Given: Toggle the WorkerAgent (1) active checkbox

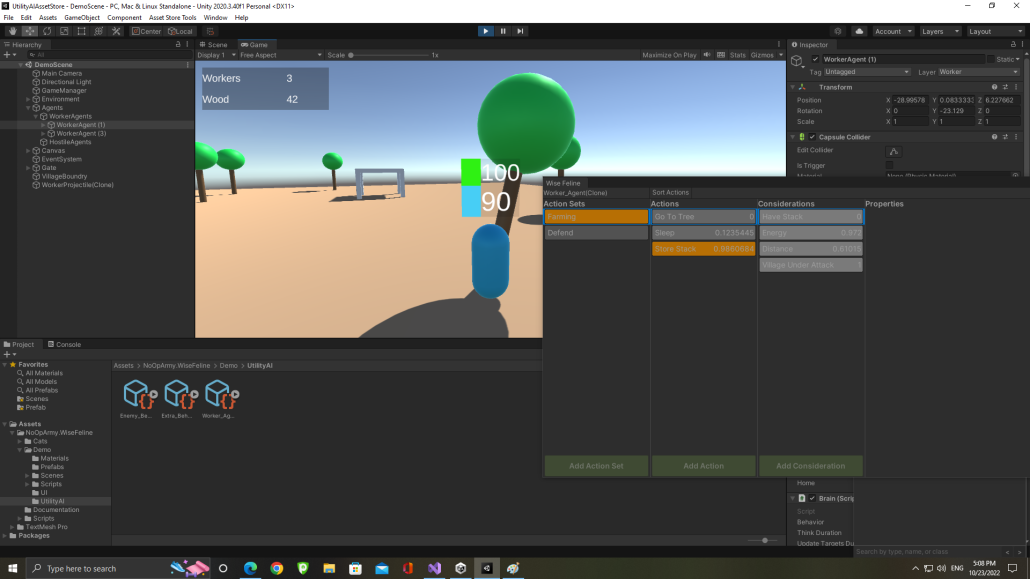Looking at the screenshot, I should coord(815,59).
